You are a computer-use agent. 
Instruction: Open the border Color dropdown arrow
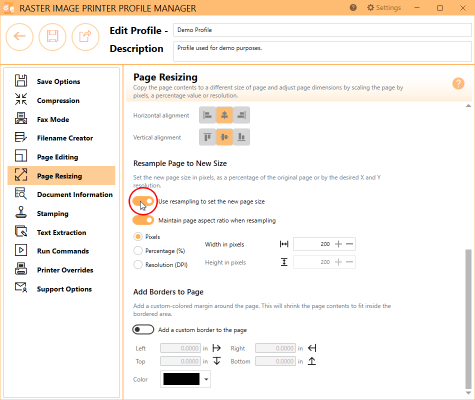(x=206, y=379)
